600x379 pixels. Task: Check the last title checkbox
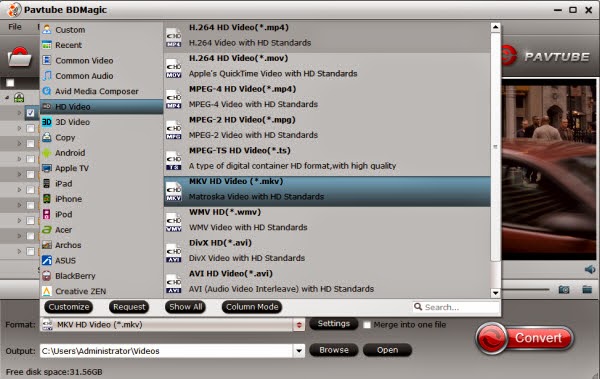coord(31,251)
